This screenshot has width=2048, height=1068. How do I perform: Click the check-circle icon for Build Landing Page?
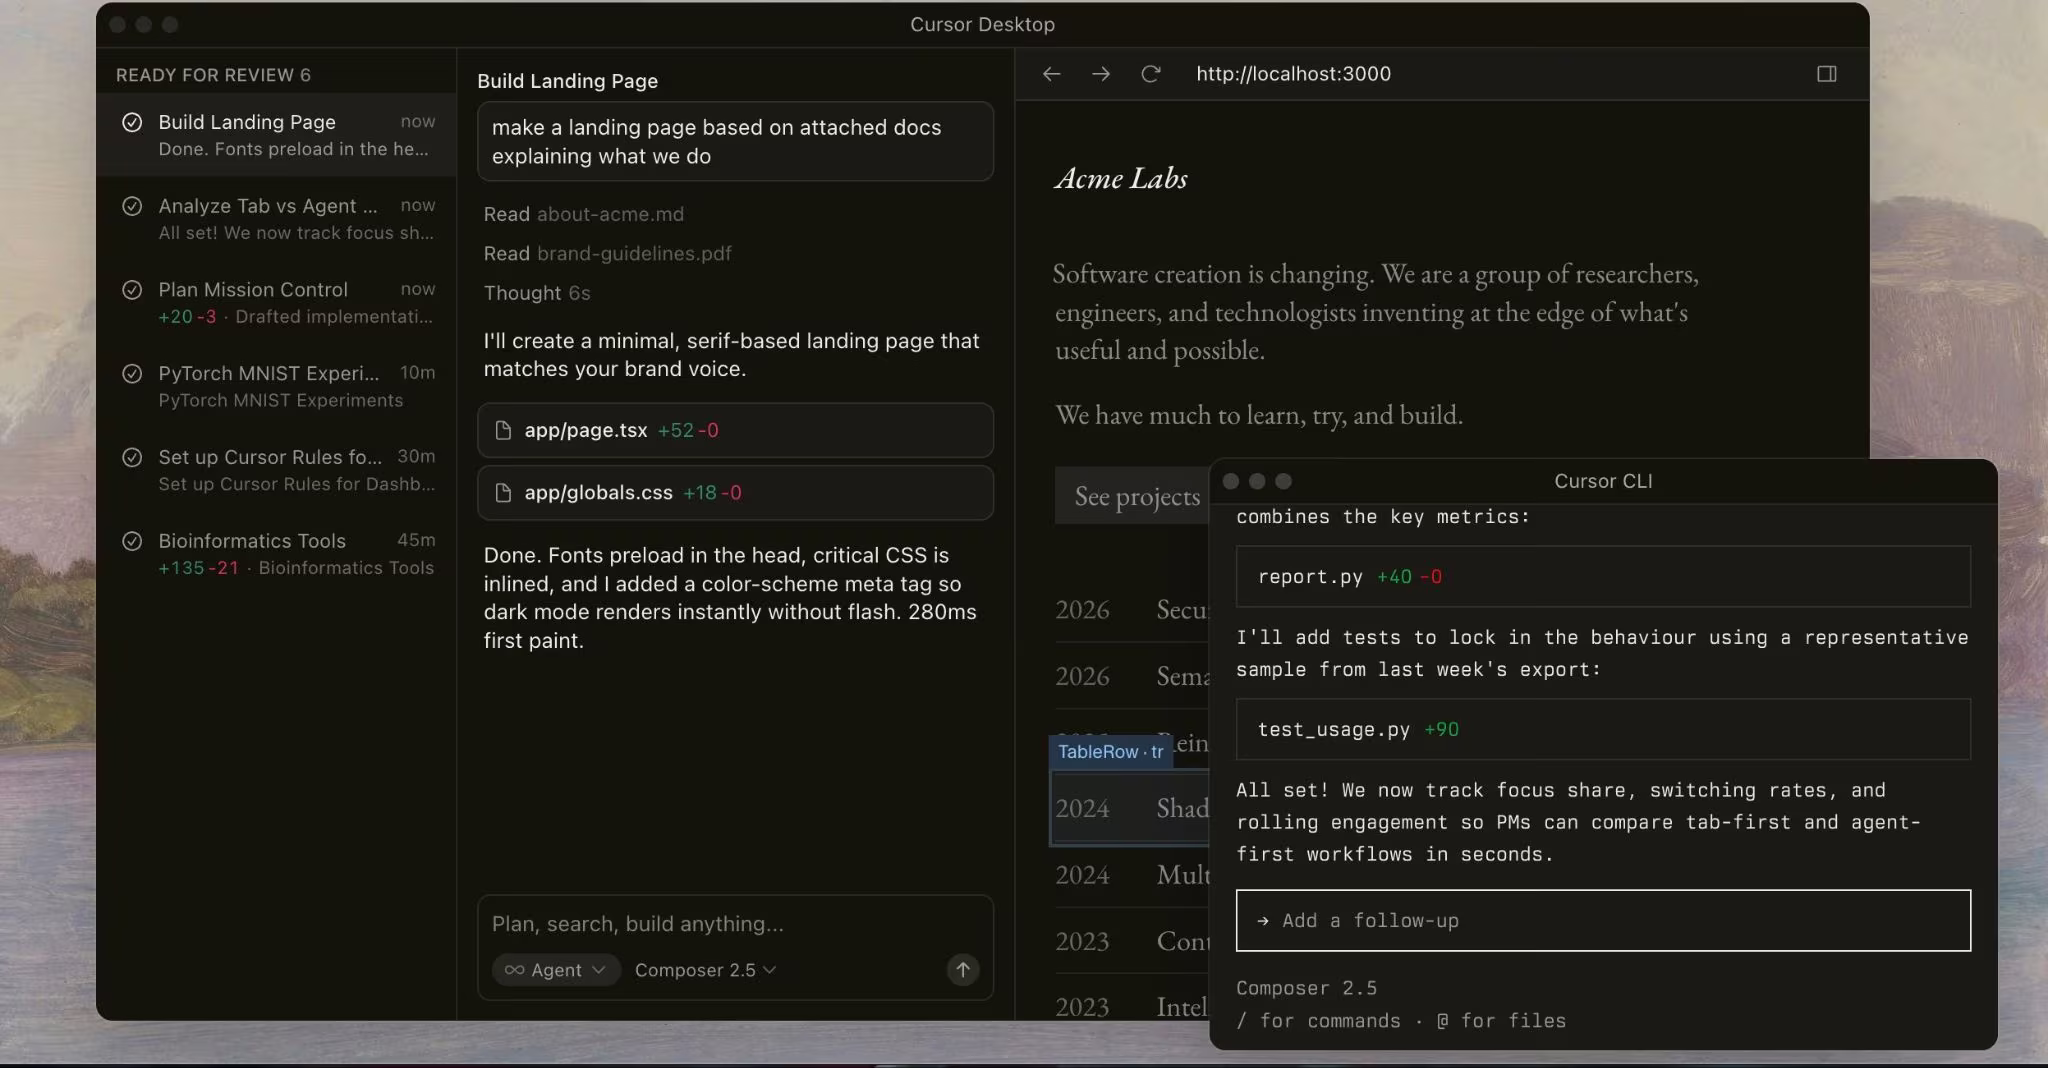coord(132,122)
